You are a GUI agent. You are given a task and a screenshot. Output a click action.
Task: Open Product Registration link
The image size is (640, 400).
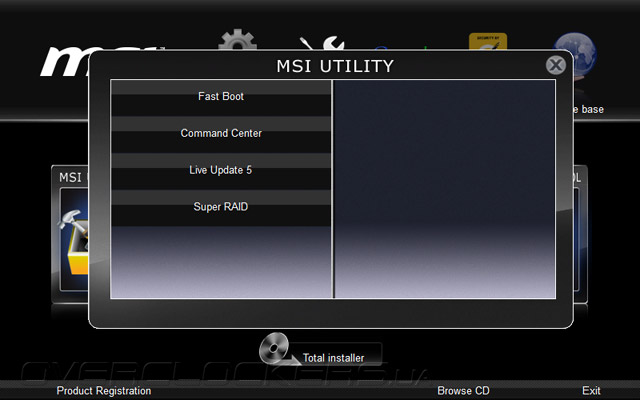pyautogui.click(x=104, y=391)
